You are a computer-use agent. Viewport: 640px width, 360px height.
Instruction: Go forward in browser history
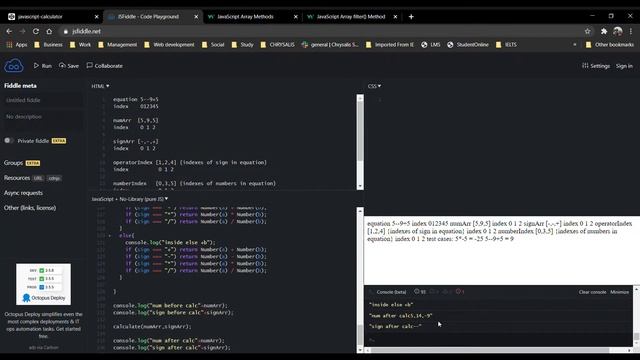(22, 31)
